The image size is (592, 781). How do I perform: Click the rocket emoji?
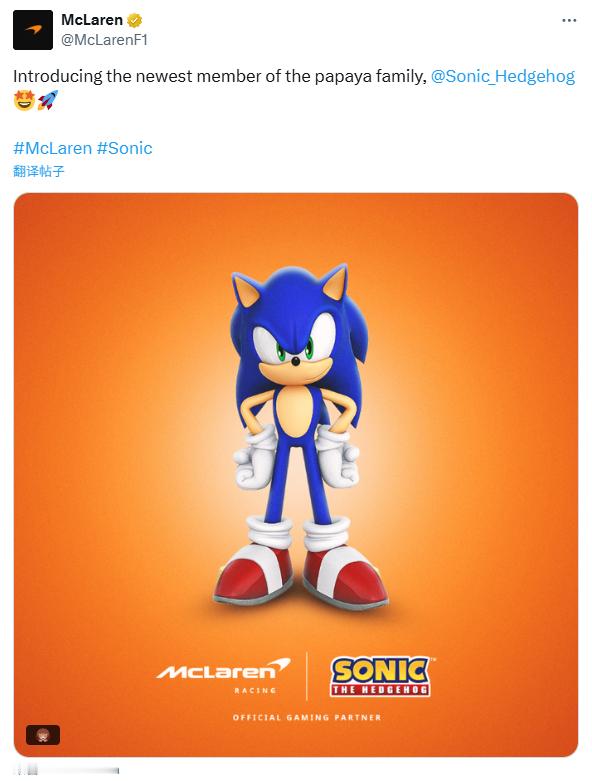[x=48, y=100]
